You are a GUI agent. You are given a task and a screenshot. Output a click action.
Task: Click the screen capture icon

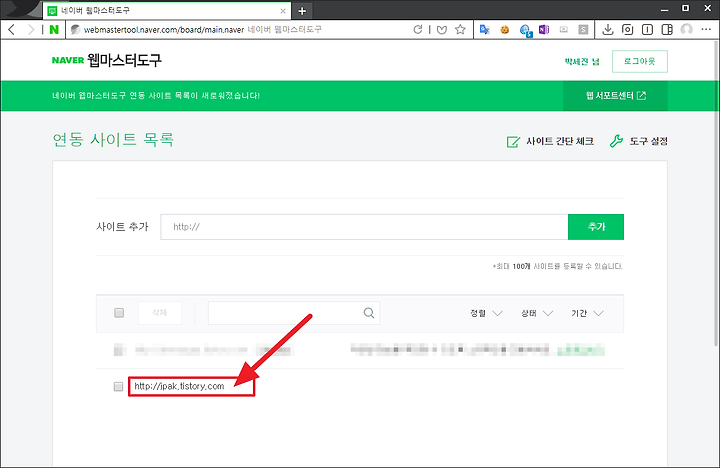pos(627,30)
